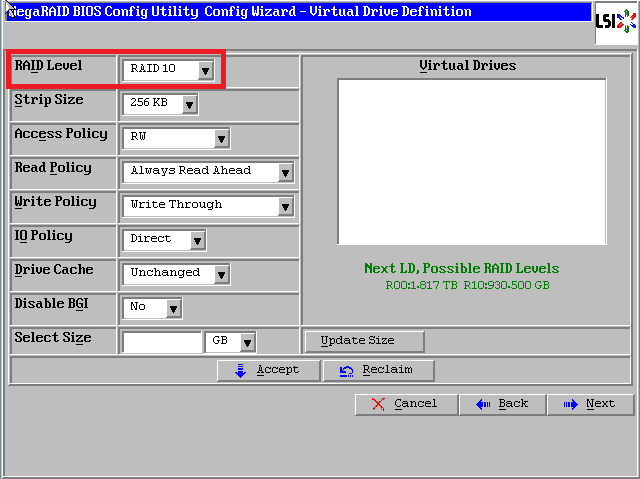Expand the Read Policy dropdown
This screenshot has height=479, width=640.
(285, 172)
